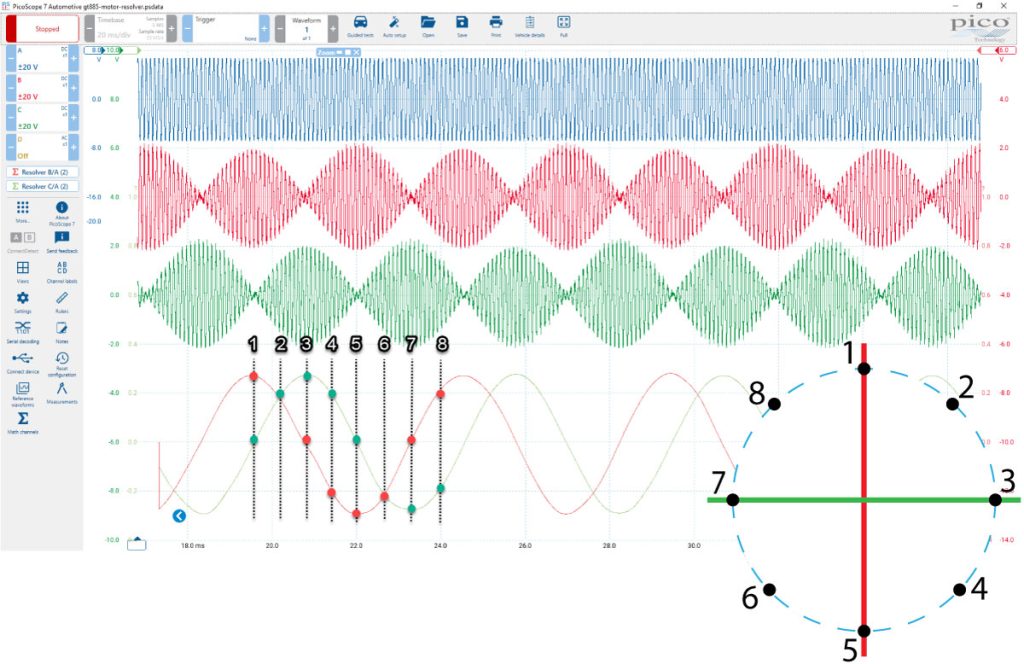Click the Resolver C/A button
This screenshot has width=1024, height=664.
pyautogui.click(x=42, y=186)
